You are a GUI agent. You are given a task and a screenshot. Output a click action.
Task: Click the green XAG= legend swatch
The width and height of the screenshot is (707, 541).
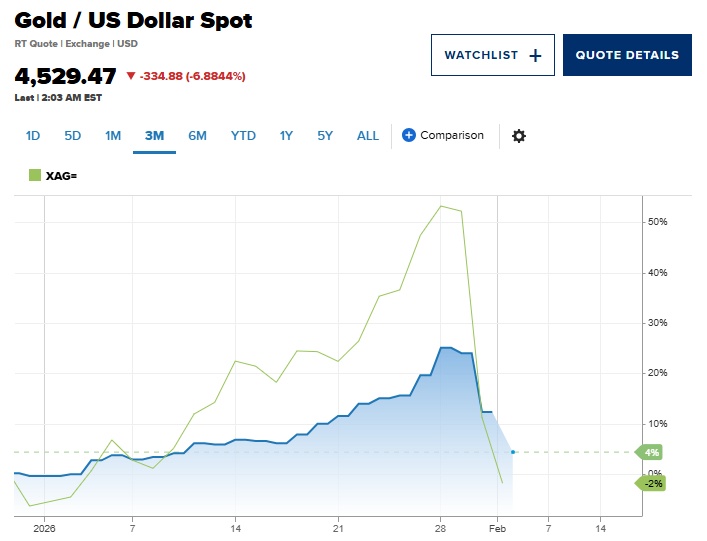click(35, 176)
